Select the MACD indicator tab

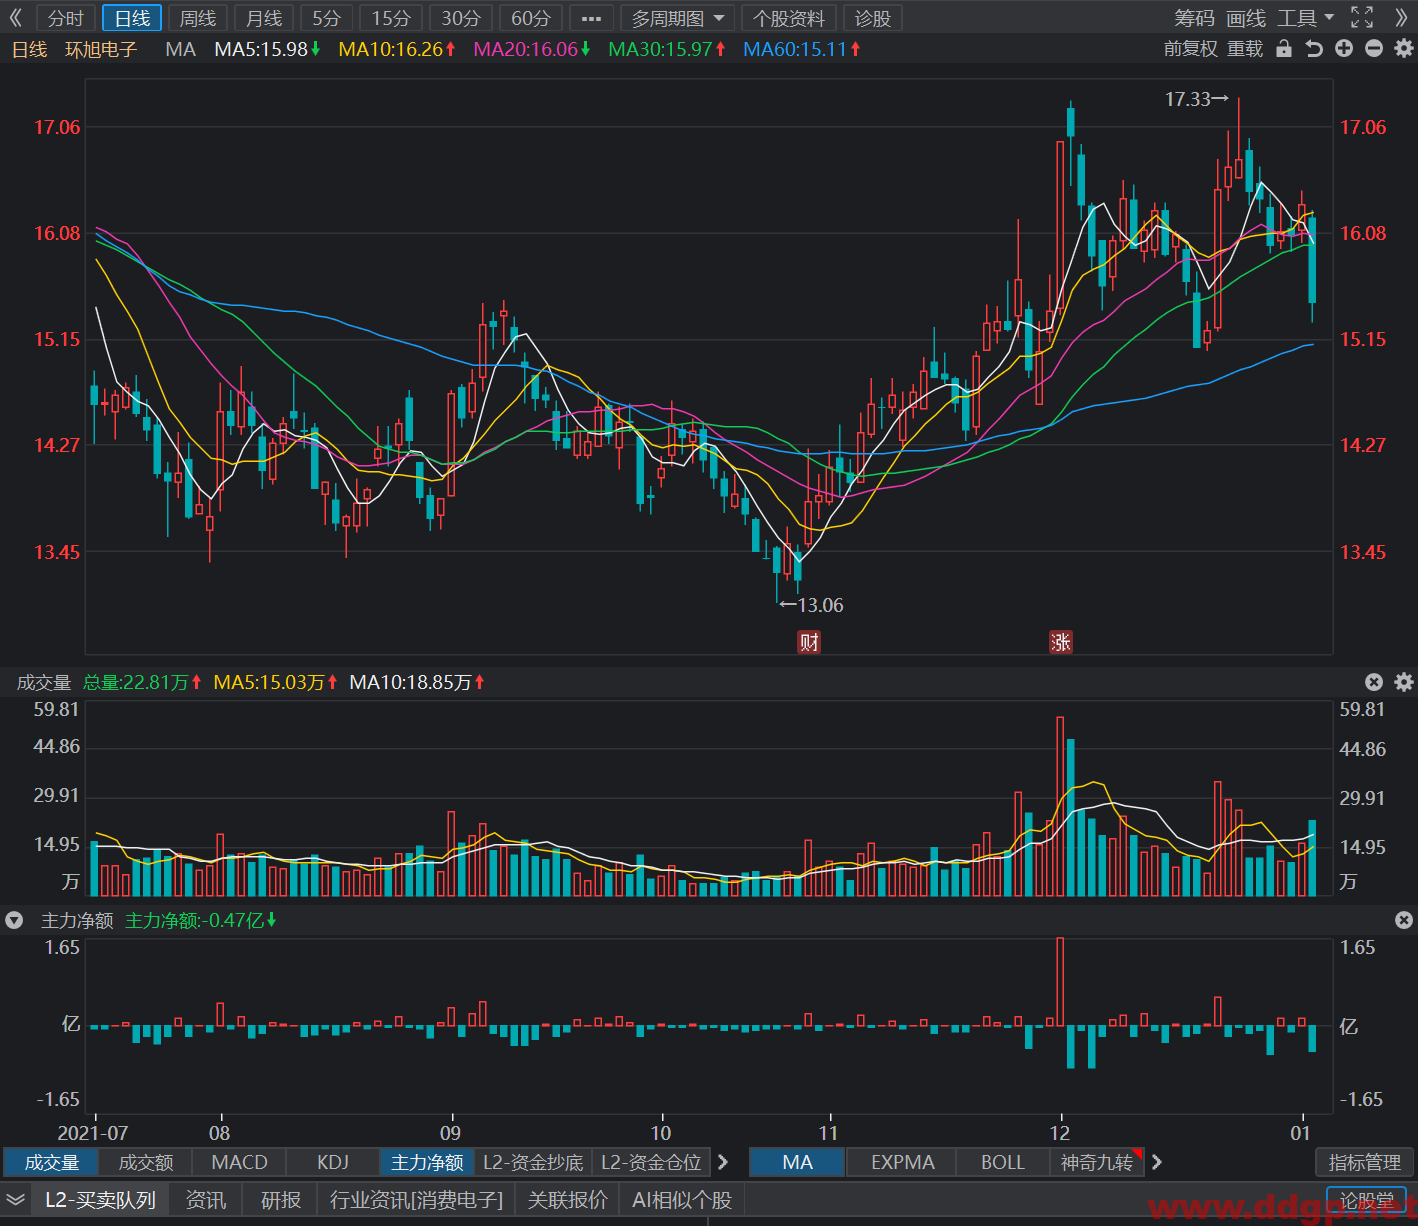240,1162
